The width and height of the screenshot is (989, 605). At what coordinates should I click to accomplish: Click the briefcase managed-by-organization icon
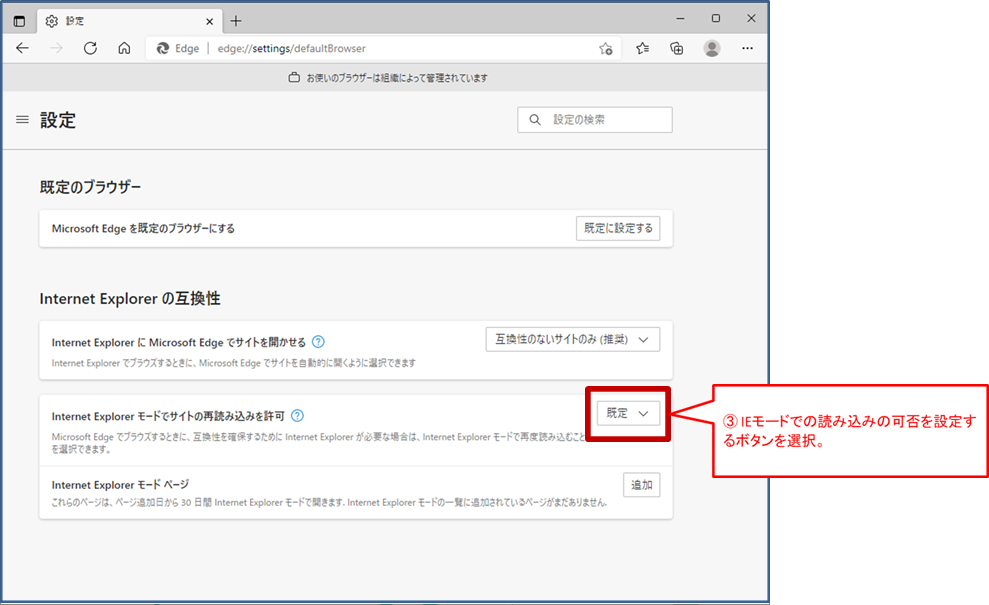[x=294, y=78]
